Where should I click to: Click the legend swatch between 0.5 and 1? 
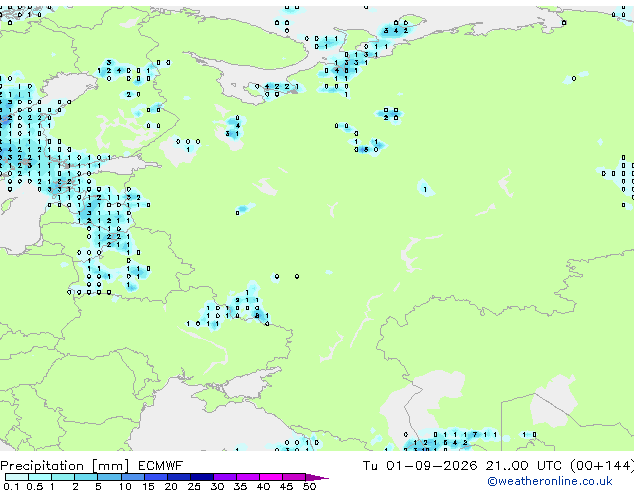pyautogui.click(x=40, y=477)
